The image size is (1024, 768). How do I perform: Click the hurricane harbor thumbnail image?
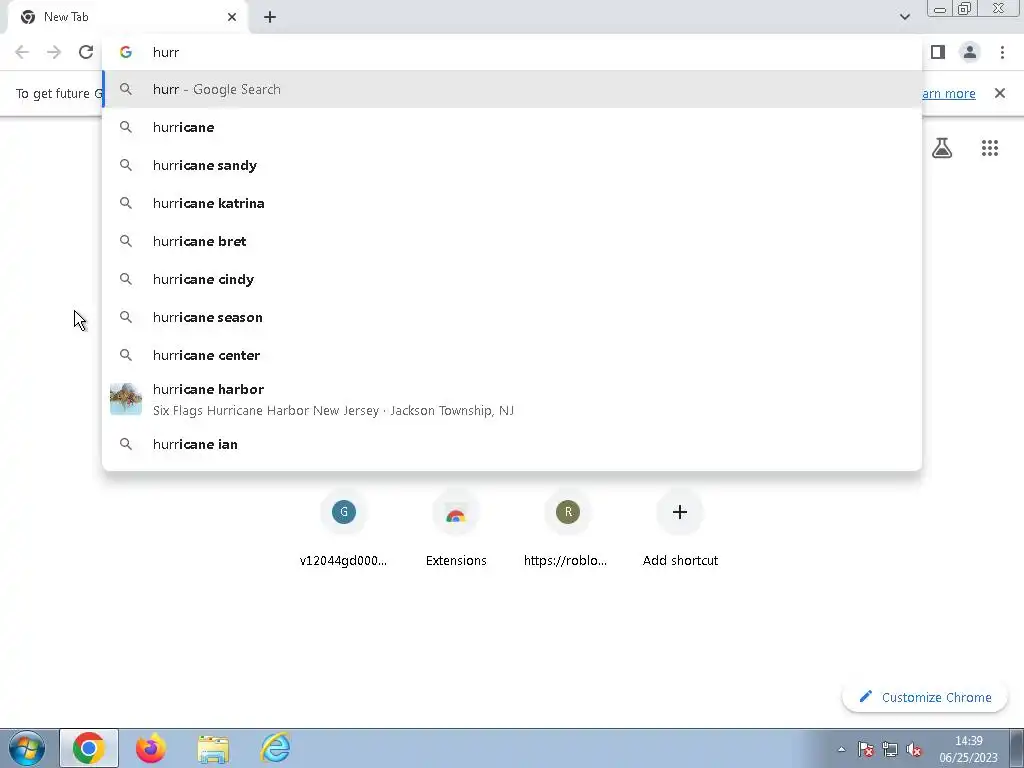[125, 399]
